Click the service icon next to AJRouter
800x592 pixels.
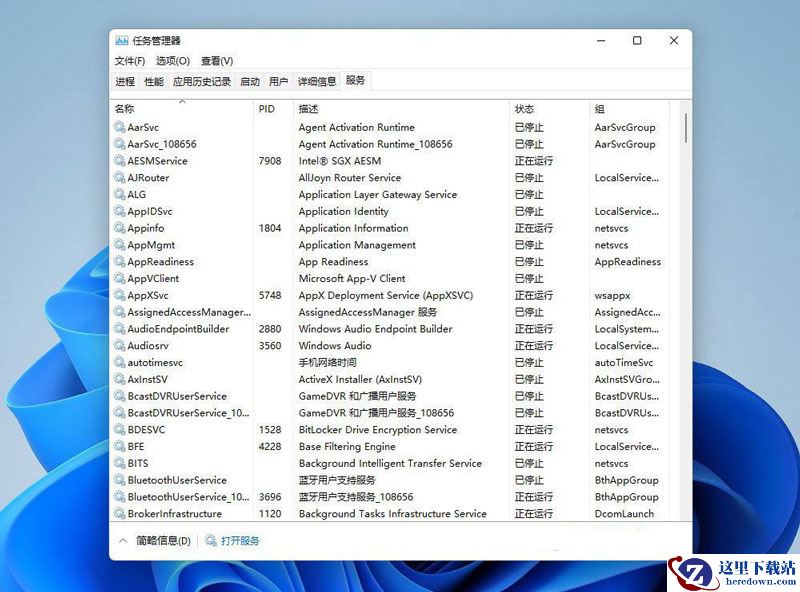point(119,178)
